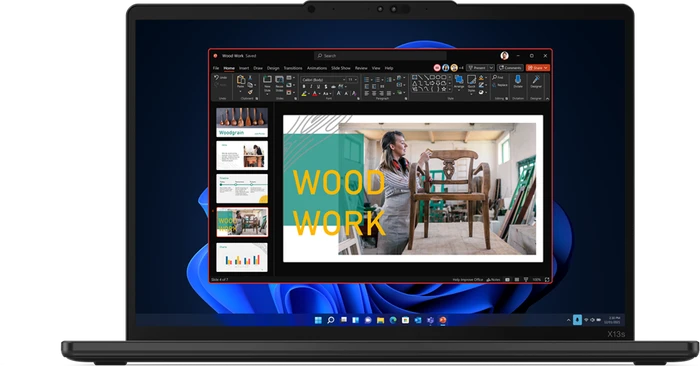Open the Font dialog launcher

click(x=358, y=99)
